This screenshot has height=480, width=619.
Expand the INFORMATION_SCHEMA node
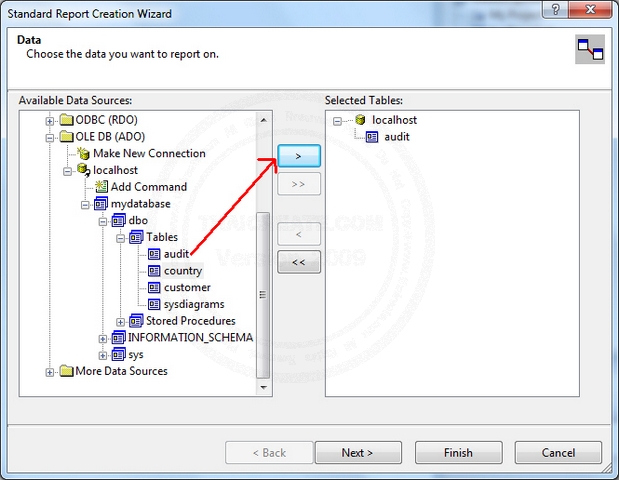(x=103, y=339)
